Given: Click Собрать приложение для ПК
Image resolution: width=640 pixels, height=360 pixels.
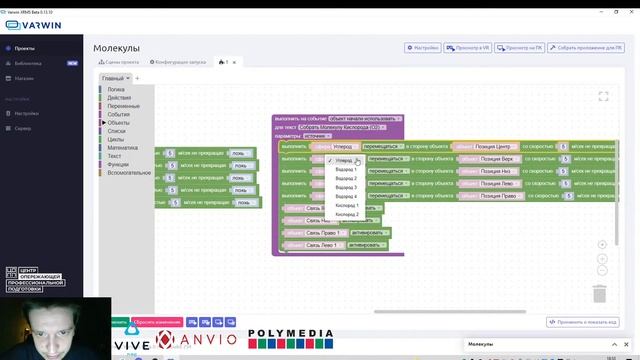Looking at the screenshot, I should coord(586,48).
